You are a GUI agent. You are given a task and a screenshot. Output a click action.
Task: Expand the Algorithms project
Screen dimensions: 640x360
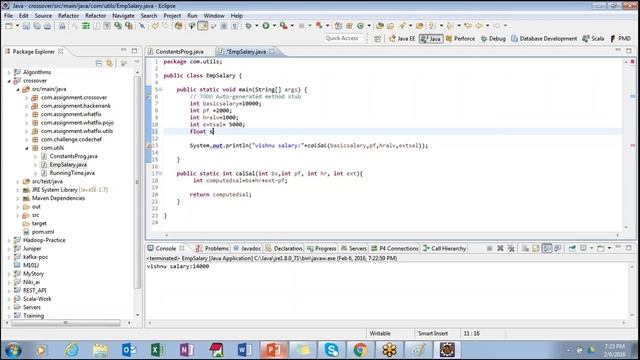pos(9,72)
